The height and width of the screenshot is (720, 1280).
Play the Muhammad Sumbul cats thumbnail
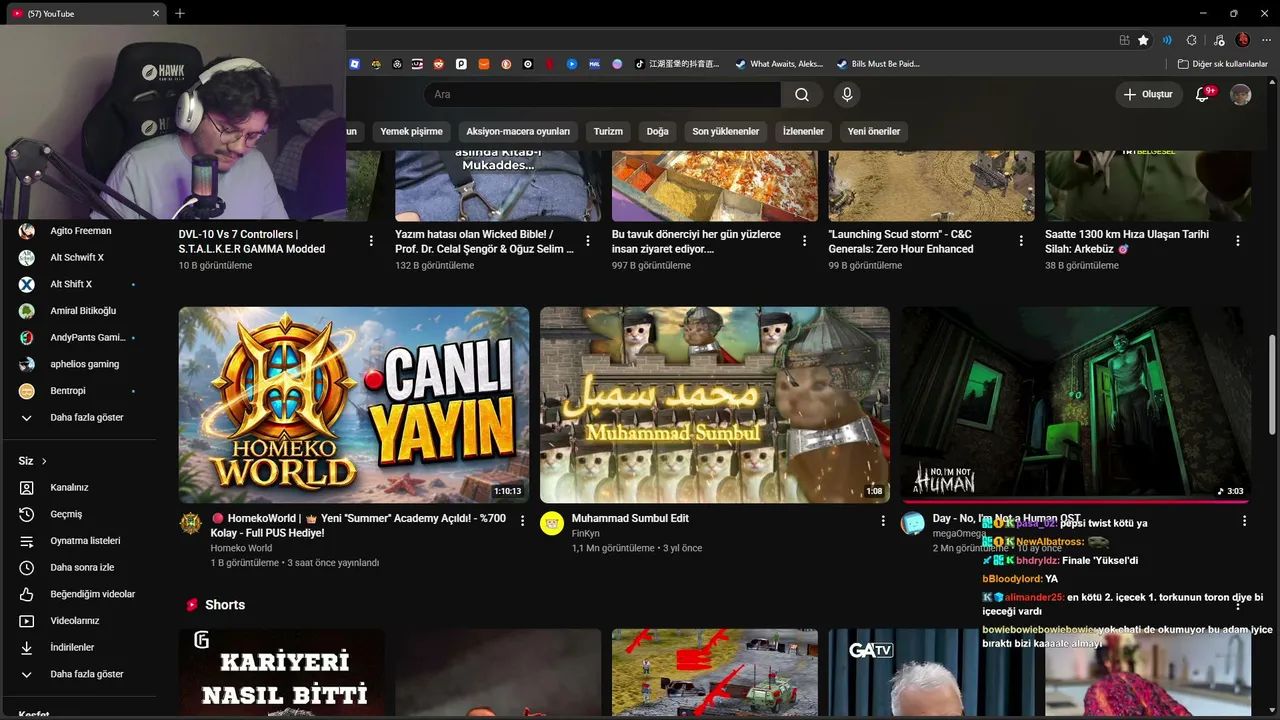pyautogui.click(x=715, y=405)
